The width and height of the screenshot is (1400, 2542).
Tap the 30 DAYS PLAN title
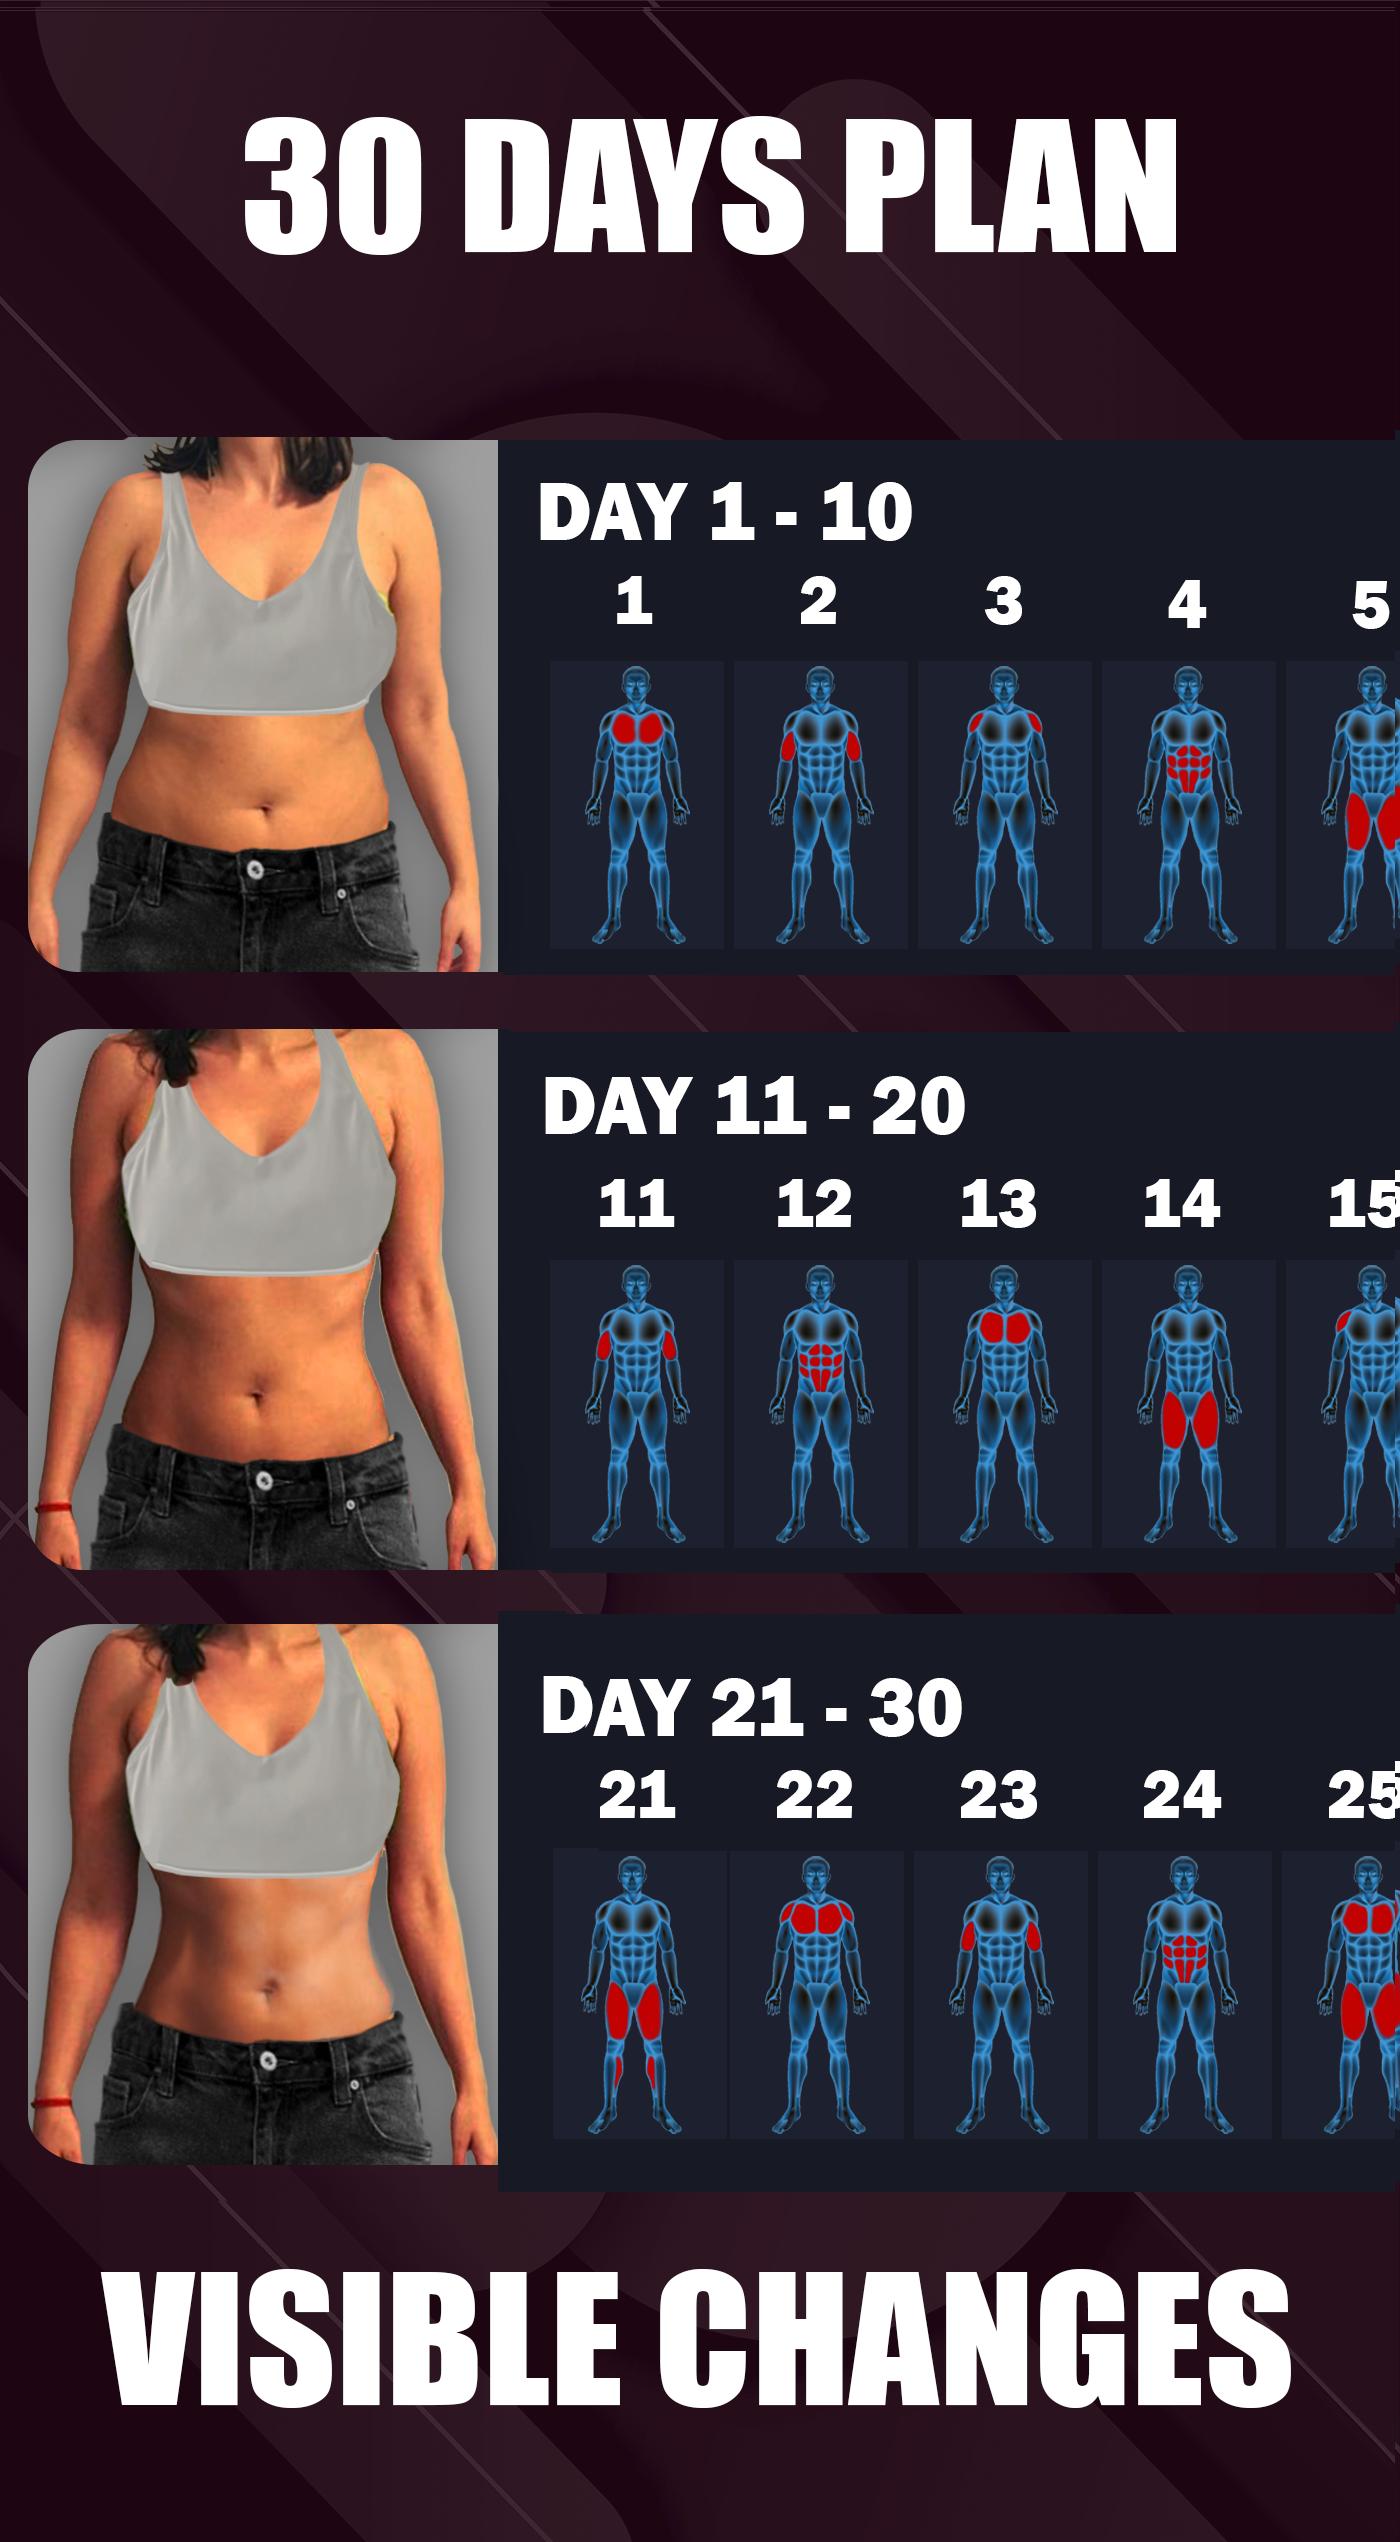coord(710,187)
